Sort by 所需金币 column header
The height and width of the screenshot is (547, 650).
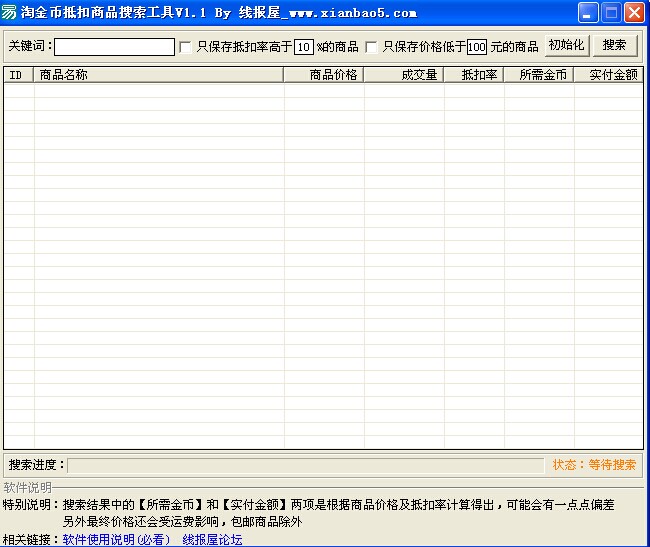coord(539,75)
